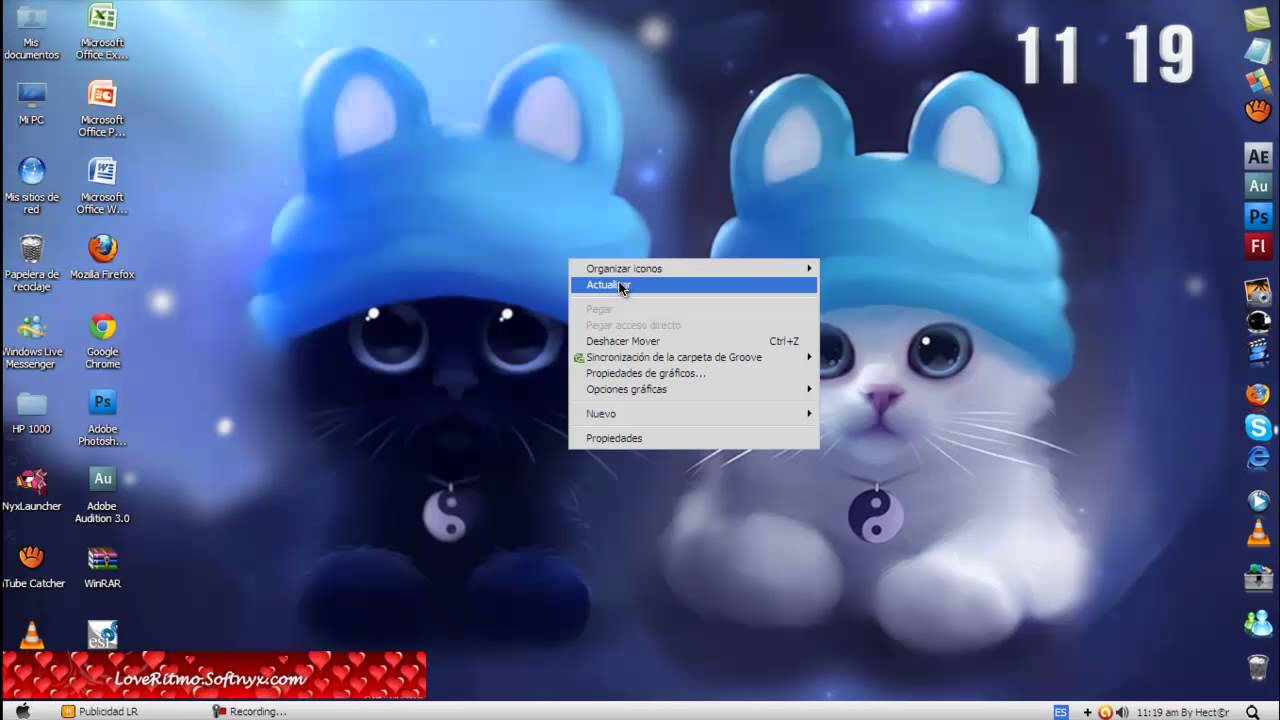Click Messenger people icon in dock
This screenshot has width=1280, height=720.
point(1258,622)
